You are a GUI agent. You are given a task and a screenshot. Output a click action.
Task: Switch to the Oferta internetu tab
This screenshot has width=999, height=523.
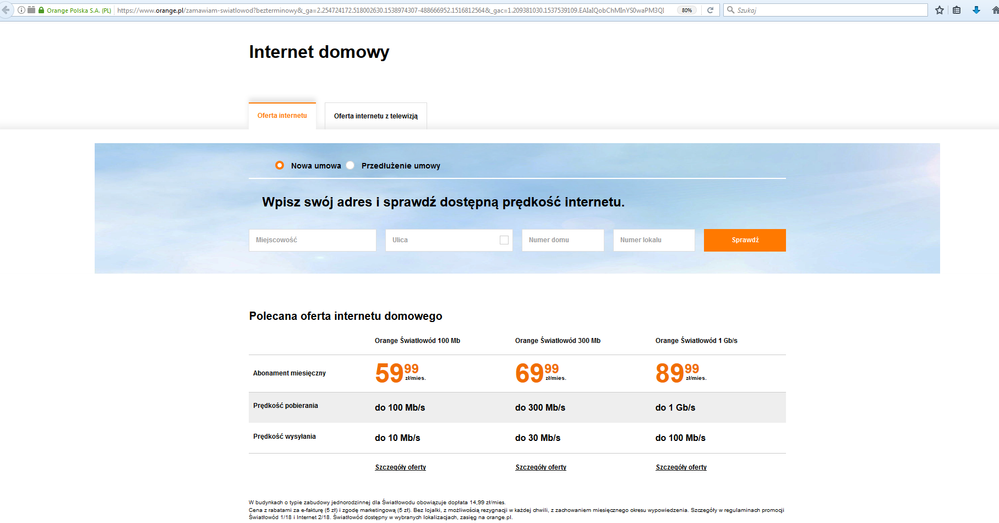pyautogui.click(x=282, y=116)
